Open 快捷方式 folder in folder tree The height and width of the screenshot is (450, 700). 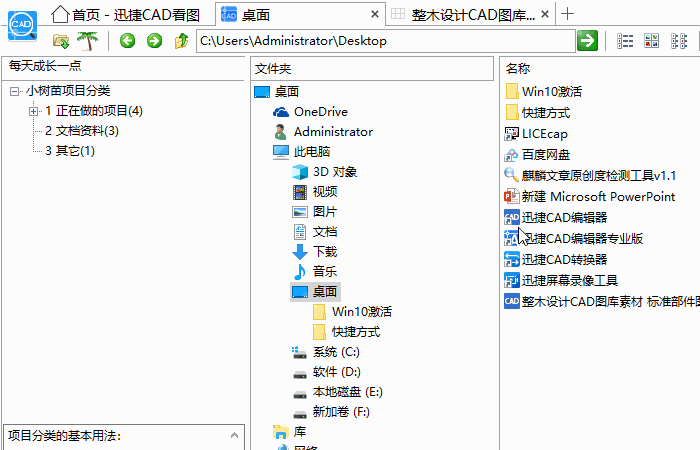pyautogui.click(x=356, y=332)
